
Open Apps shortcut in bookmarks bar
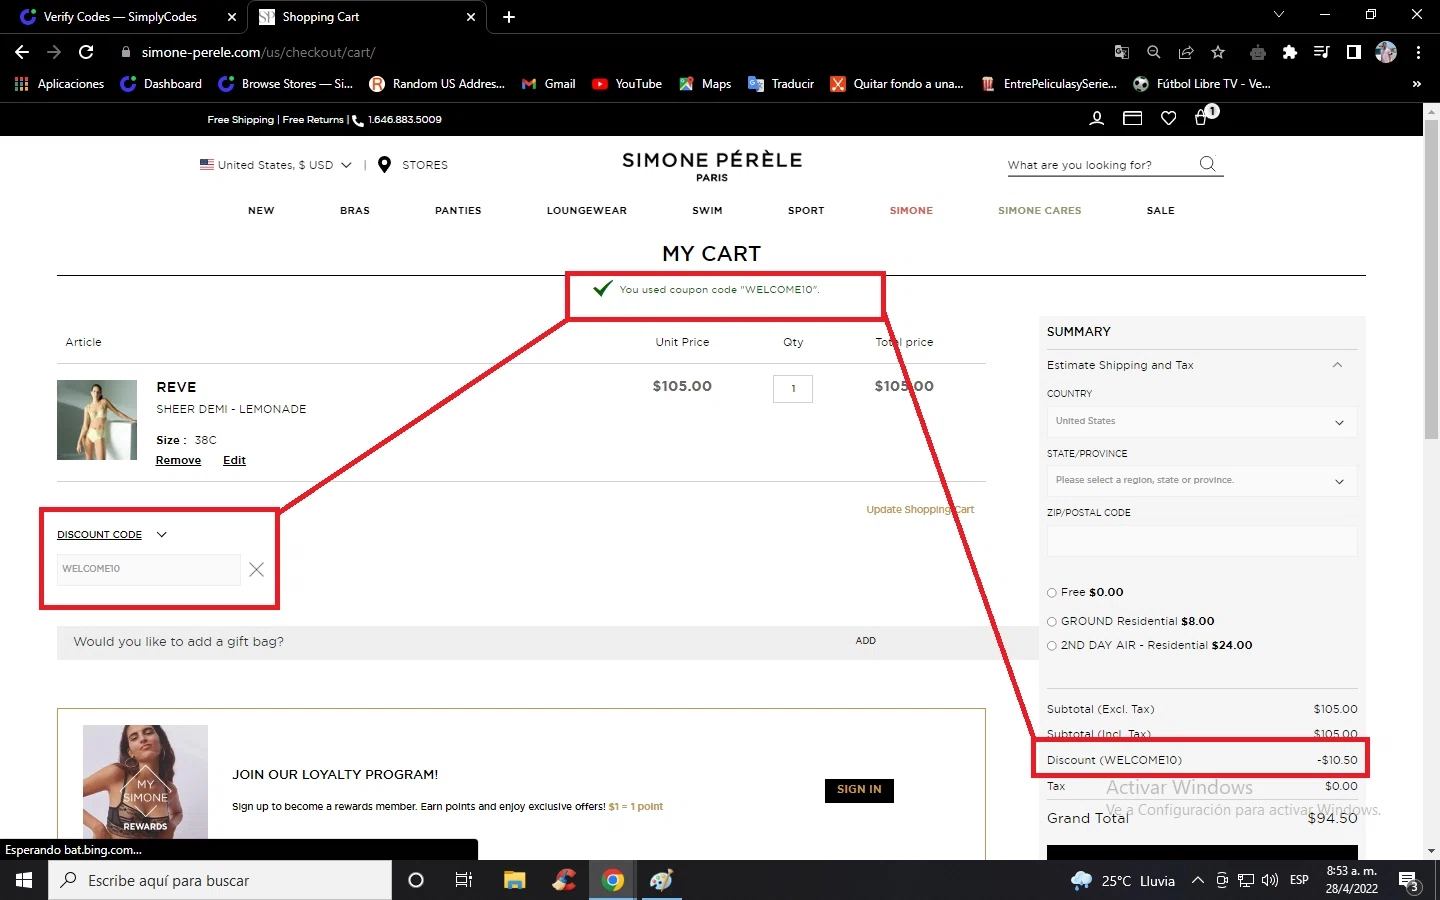60,84
